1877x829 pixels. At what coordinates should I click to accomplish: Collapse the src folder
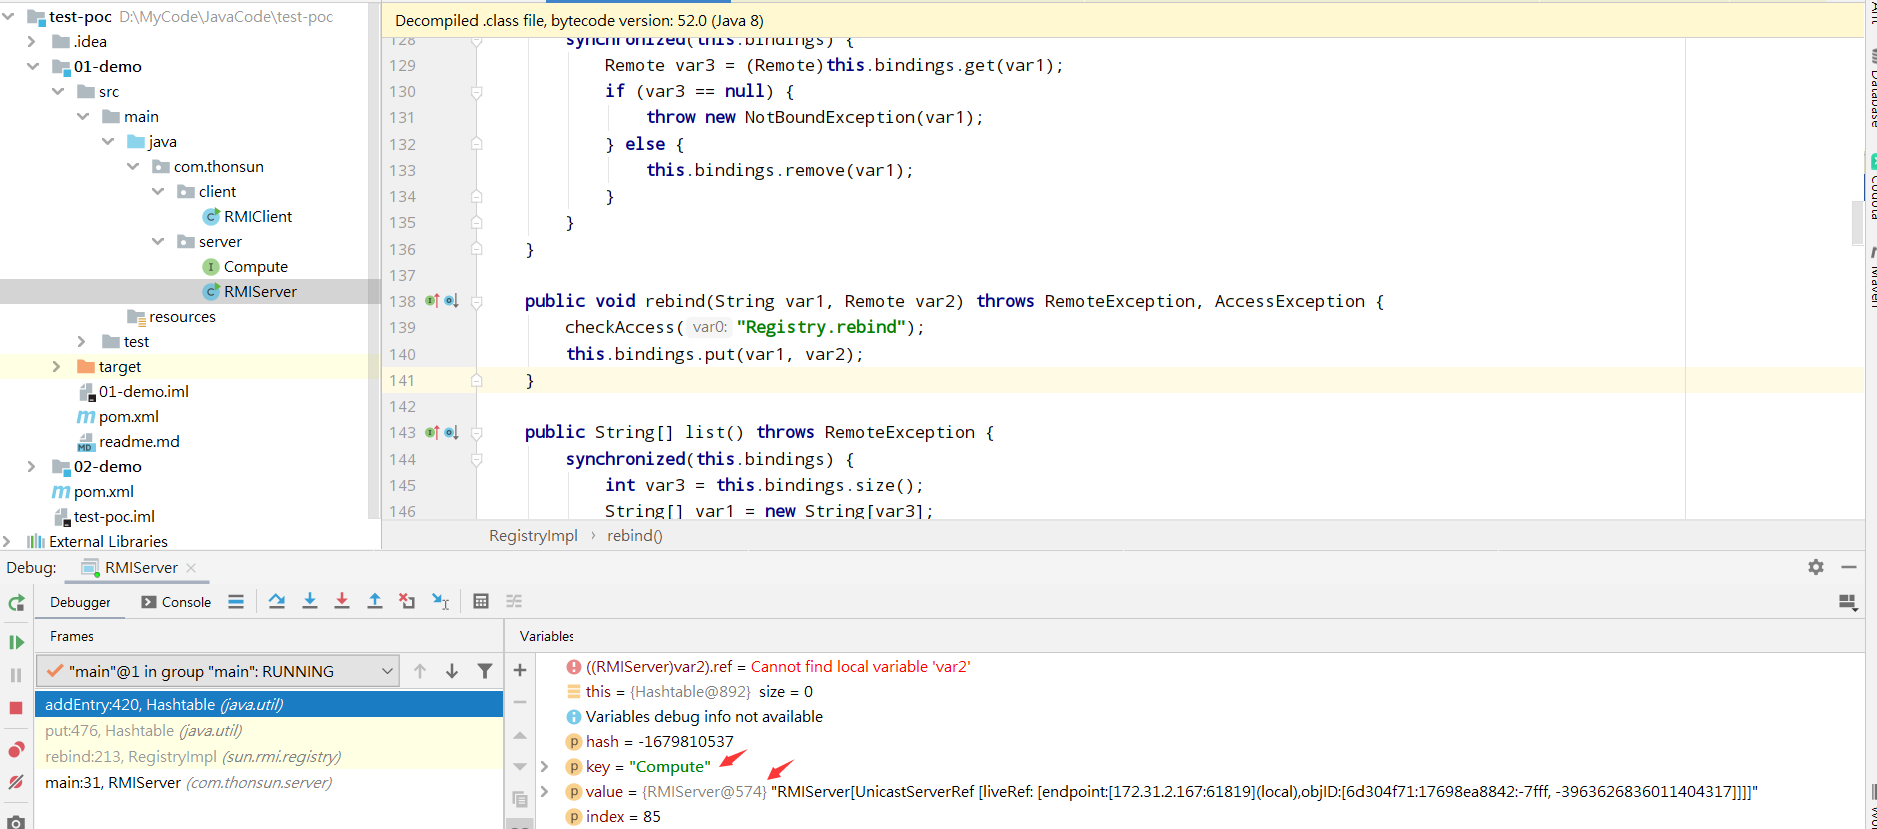58,91
